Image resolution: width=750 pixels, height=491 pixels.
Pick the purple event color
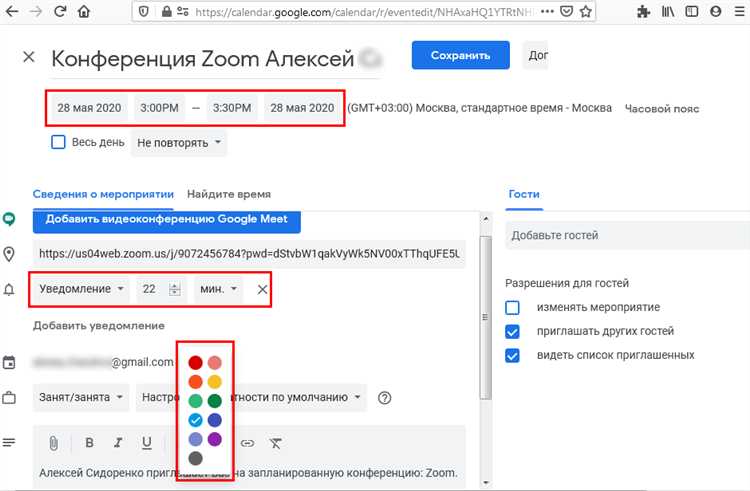(214, 439)
